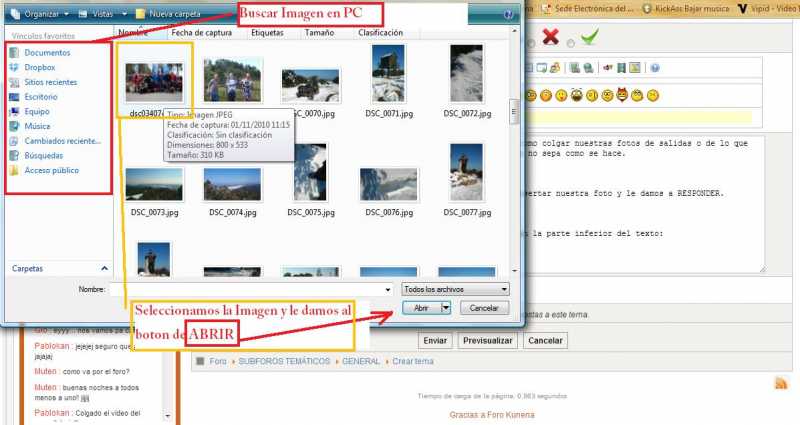
Task: Click the Previsualizar button
Action: pos(487,340)
